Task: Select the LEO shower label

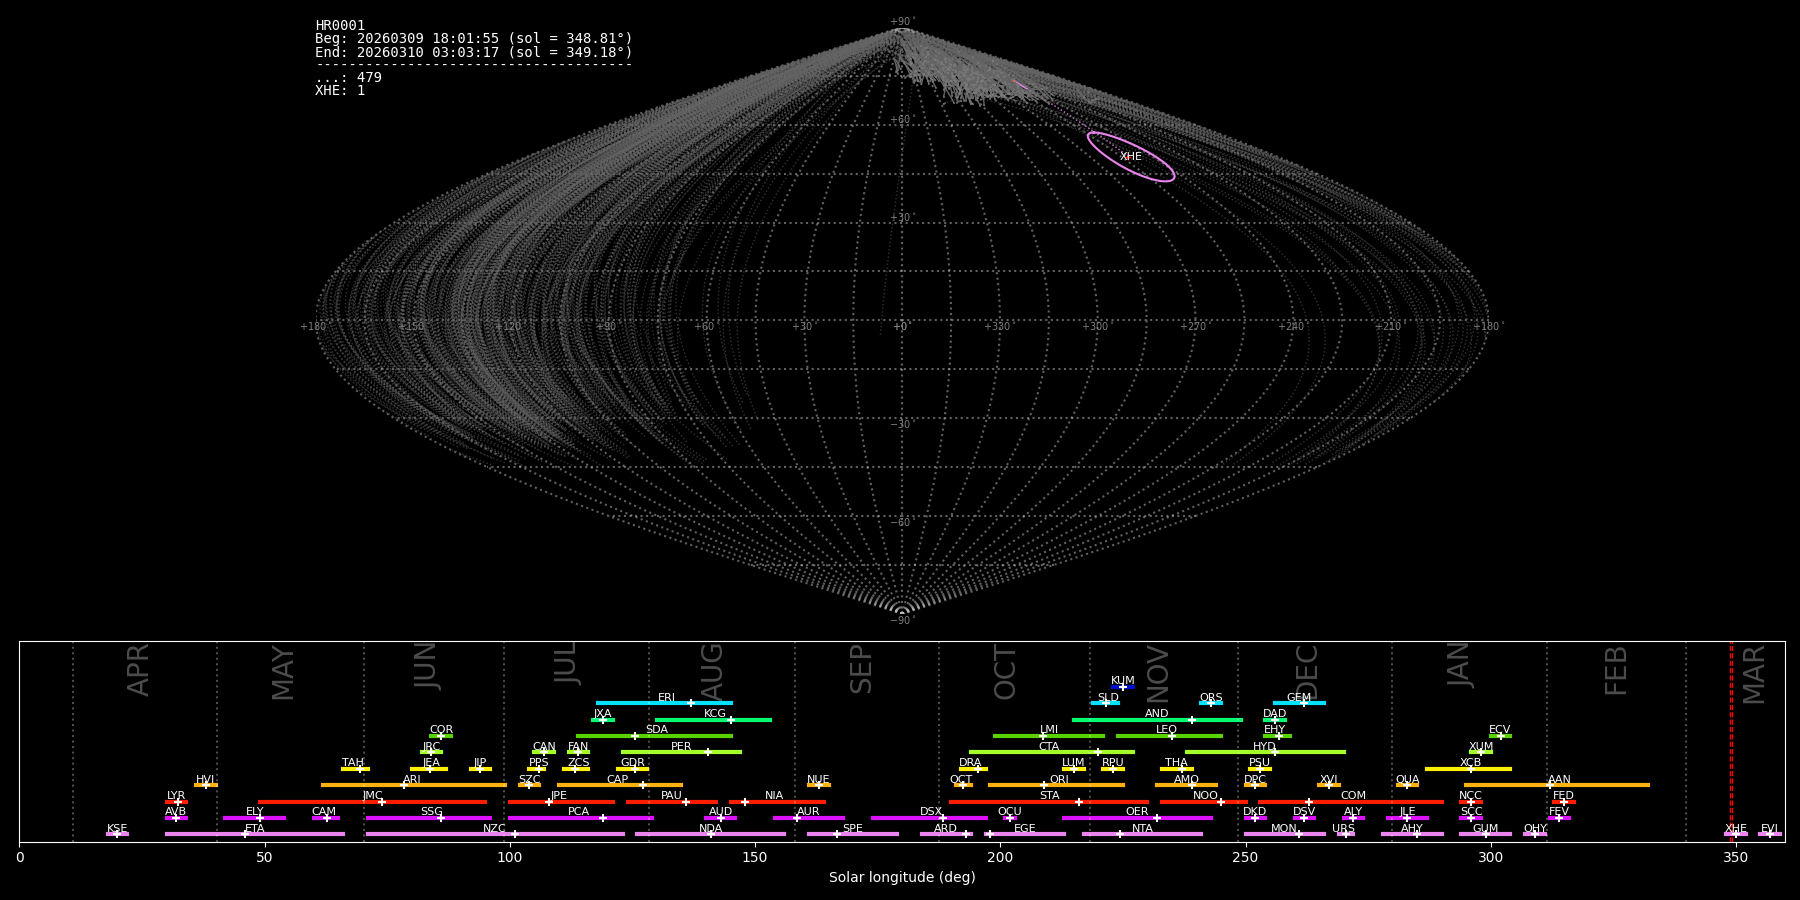Action: (1167, 730)
